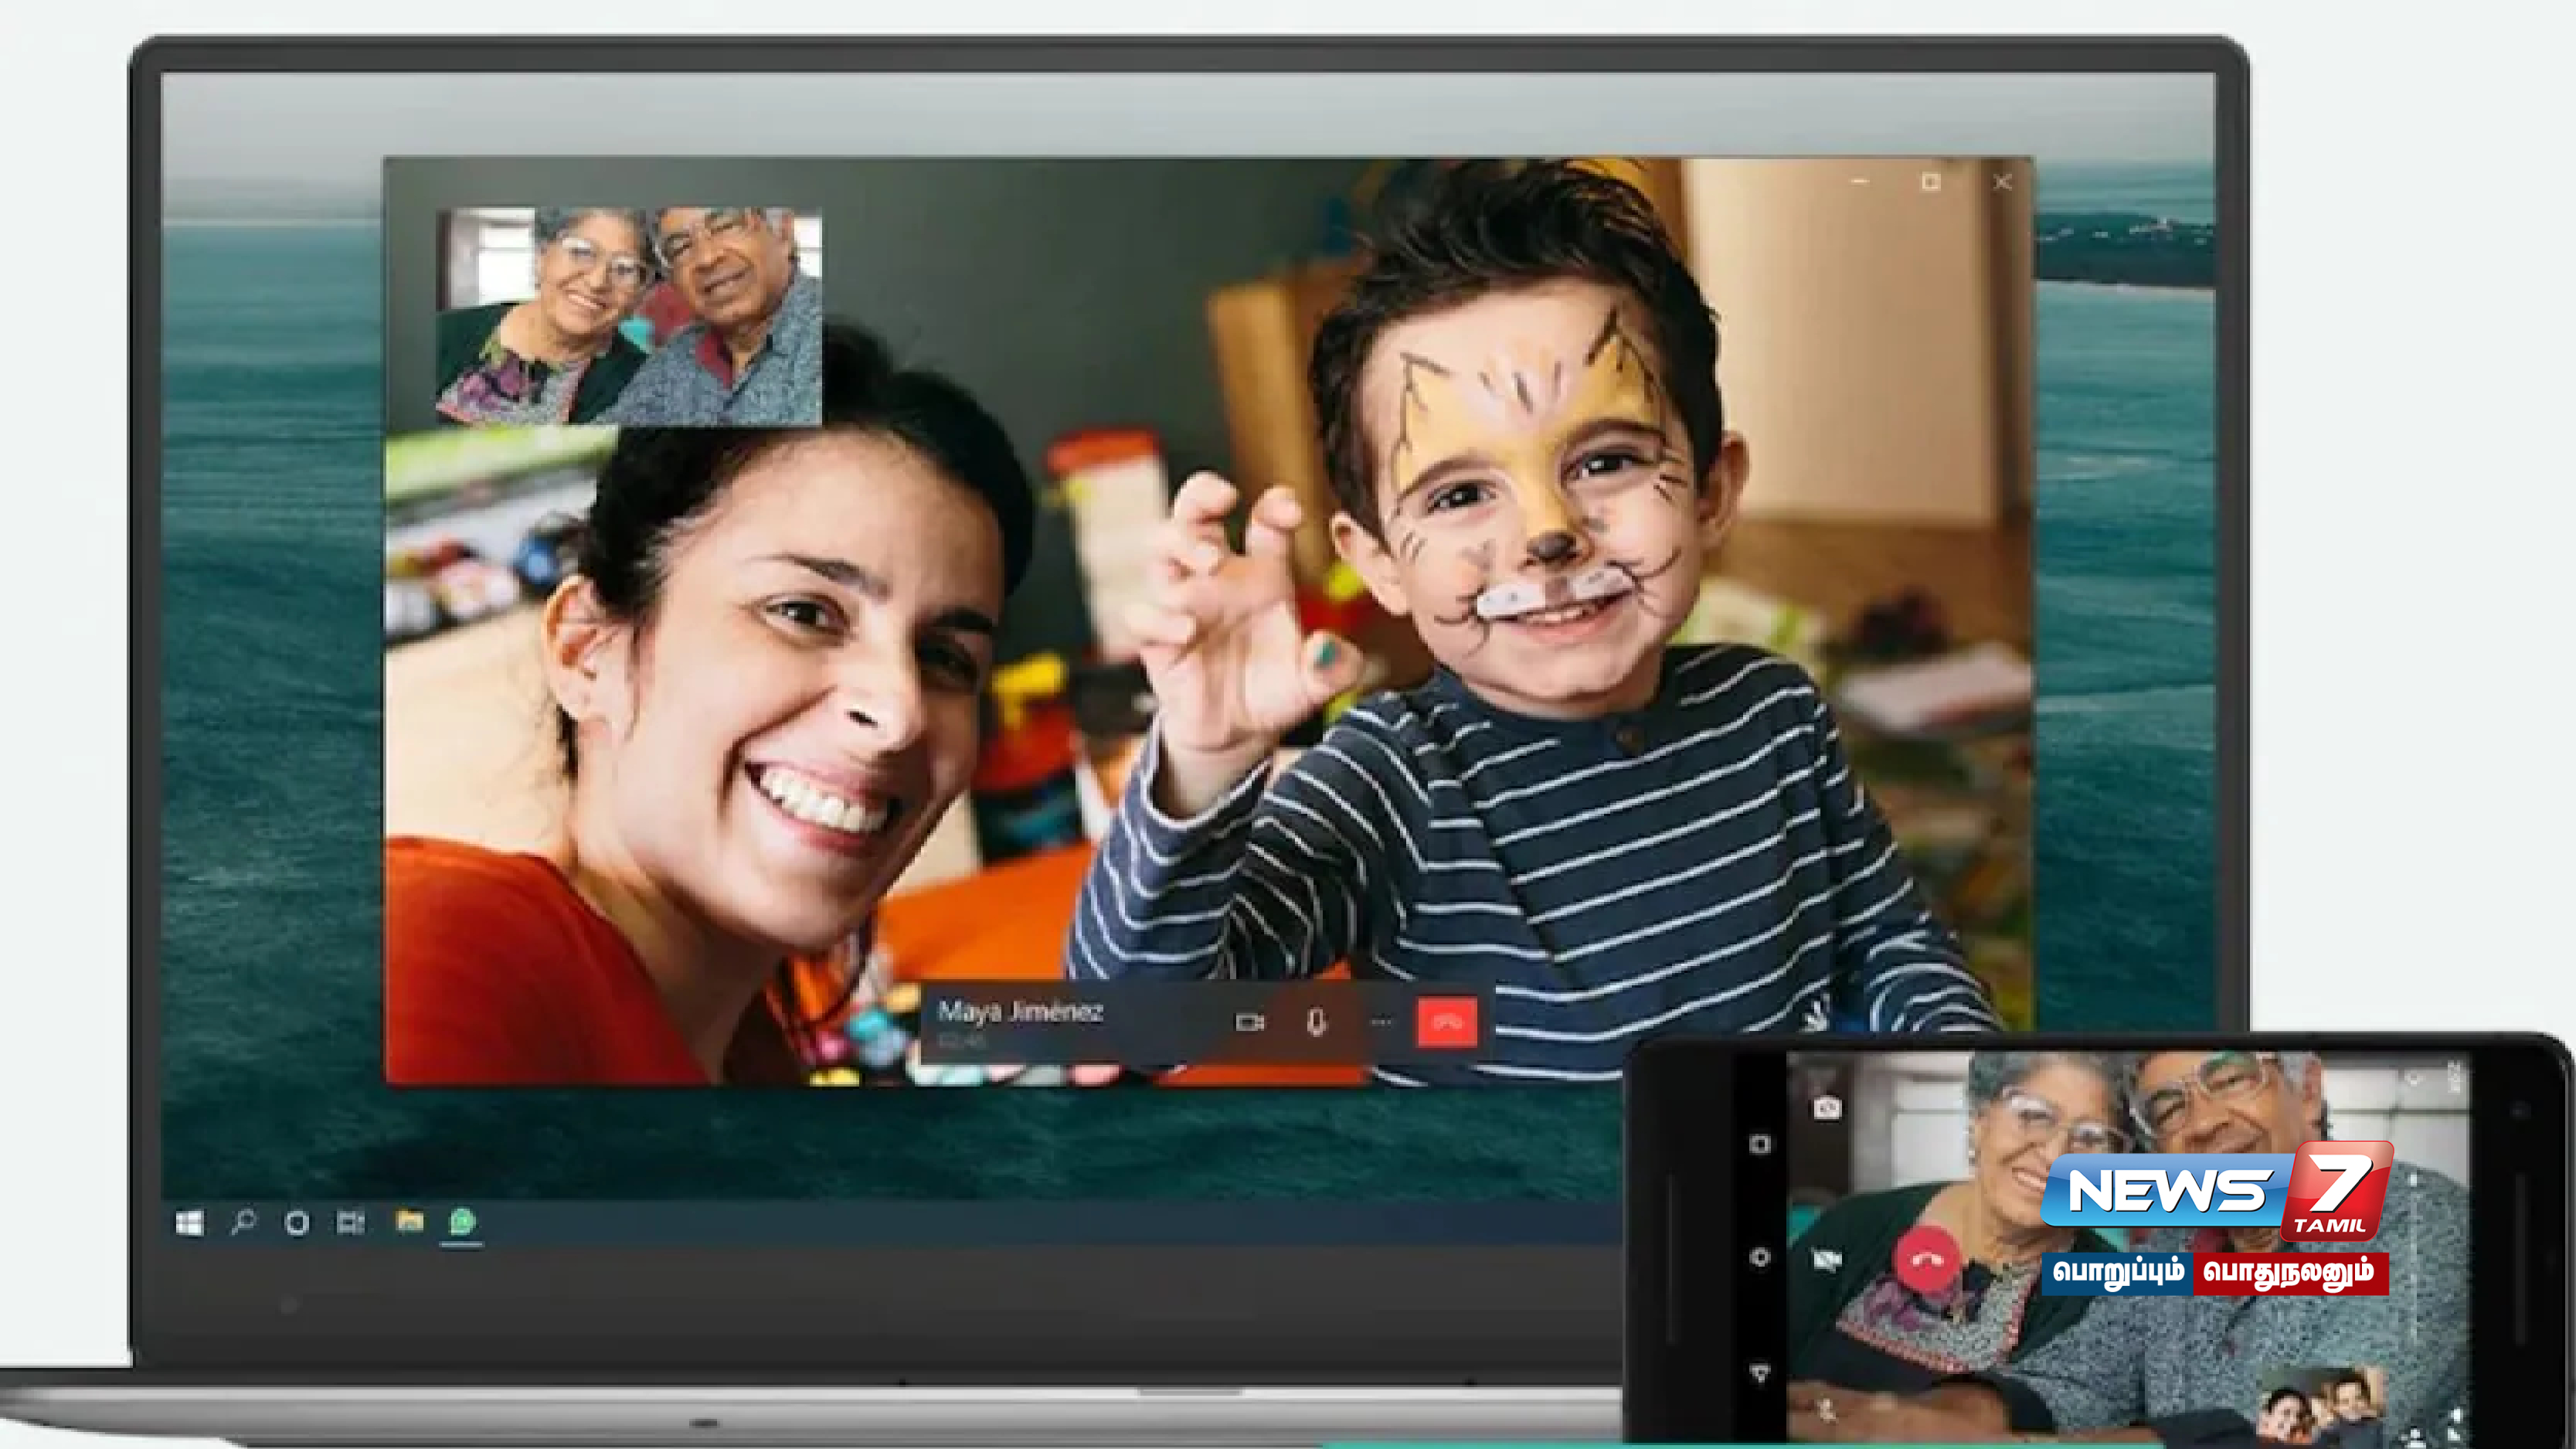Open the Windows Start menu
The width and height of the screenshot is (2576, 1449).
189,1222
